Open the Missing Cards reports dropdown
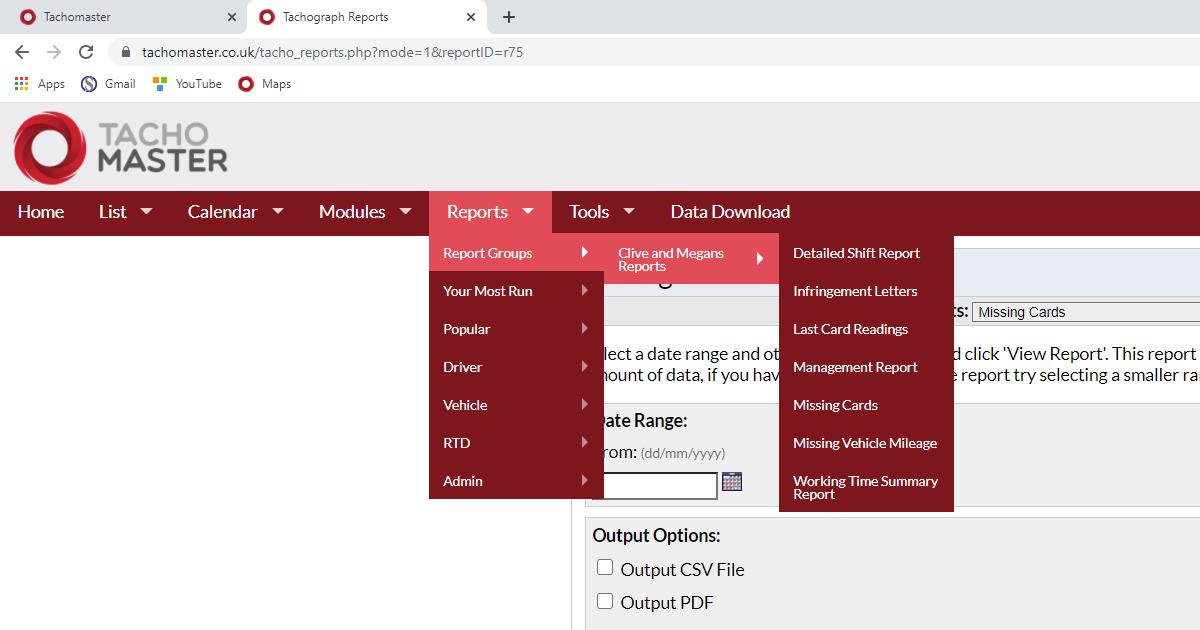1200x630 pixels. 1085,312
